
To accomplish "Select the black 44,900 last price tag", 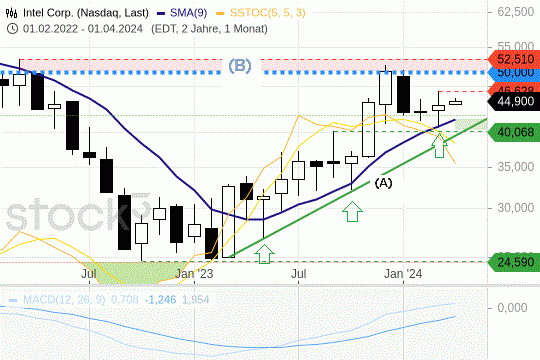I will [514, 101].
